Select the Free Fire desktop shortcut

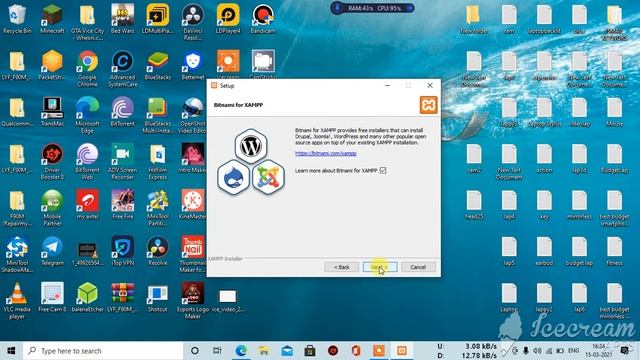pyautogui.click(x=122, y=205)
